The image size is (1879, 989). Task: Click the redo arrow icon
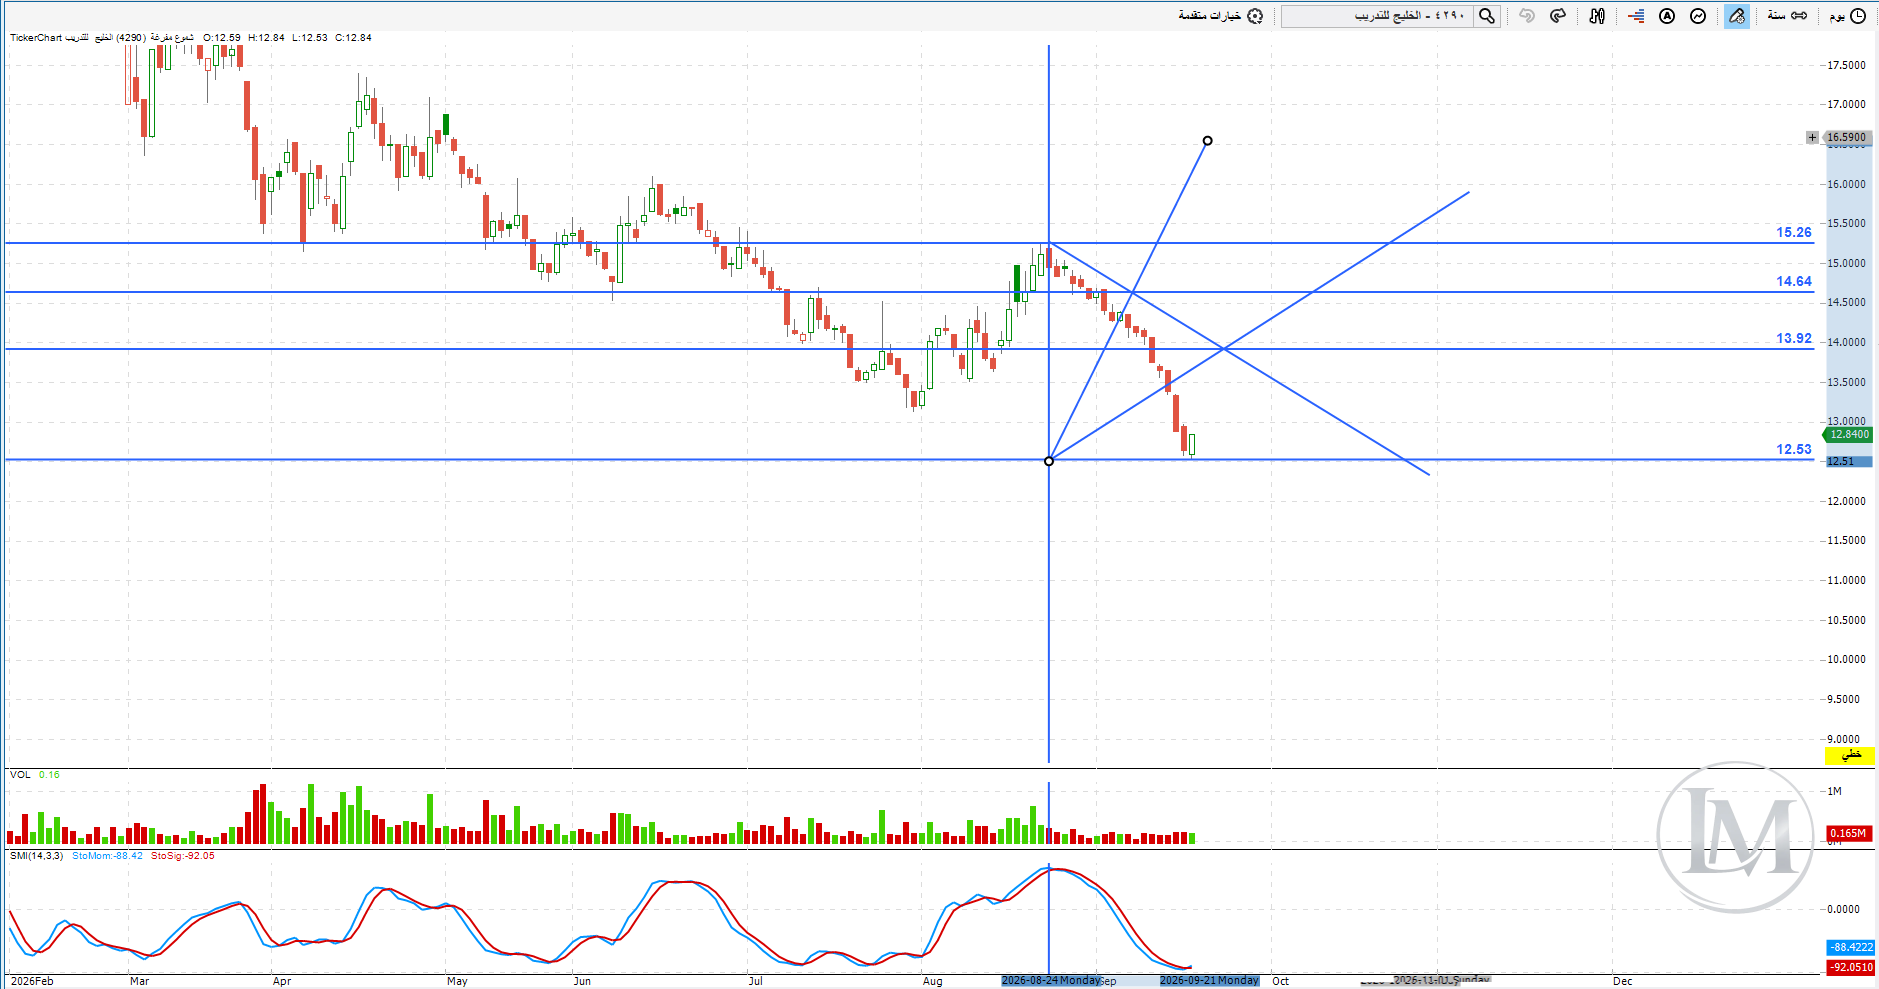(x=1558, y=16)
